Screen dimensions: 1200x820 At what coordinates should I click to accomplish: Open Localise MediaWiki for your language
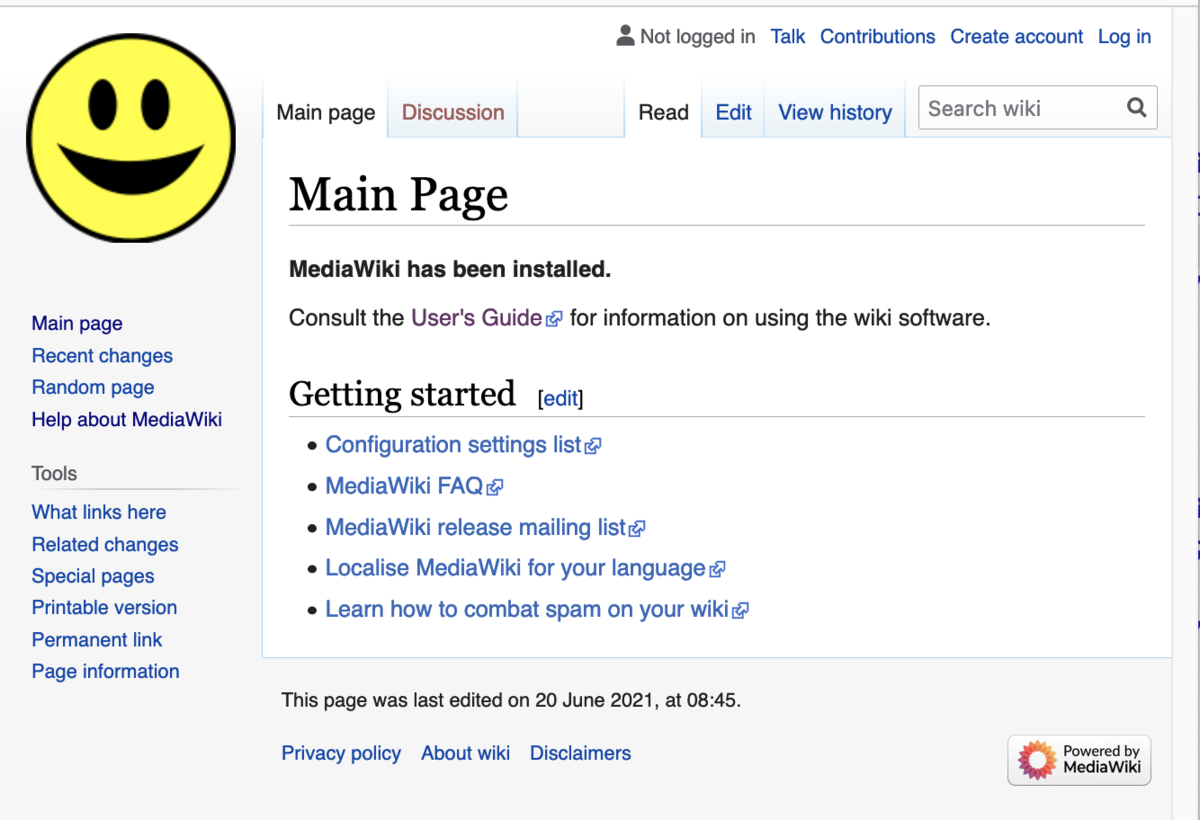pyautogui.click(x=515, y=568)
